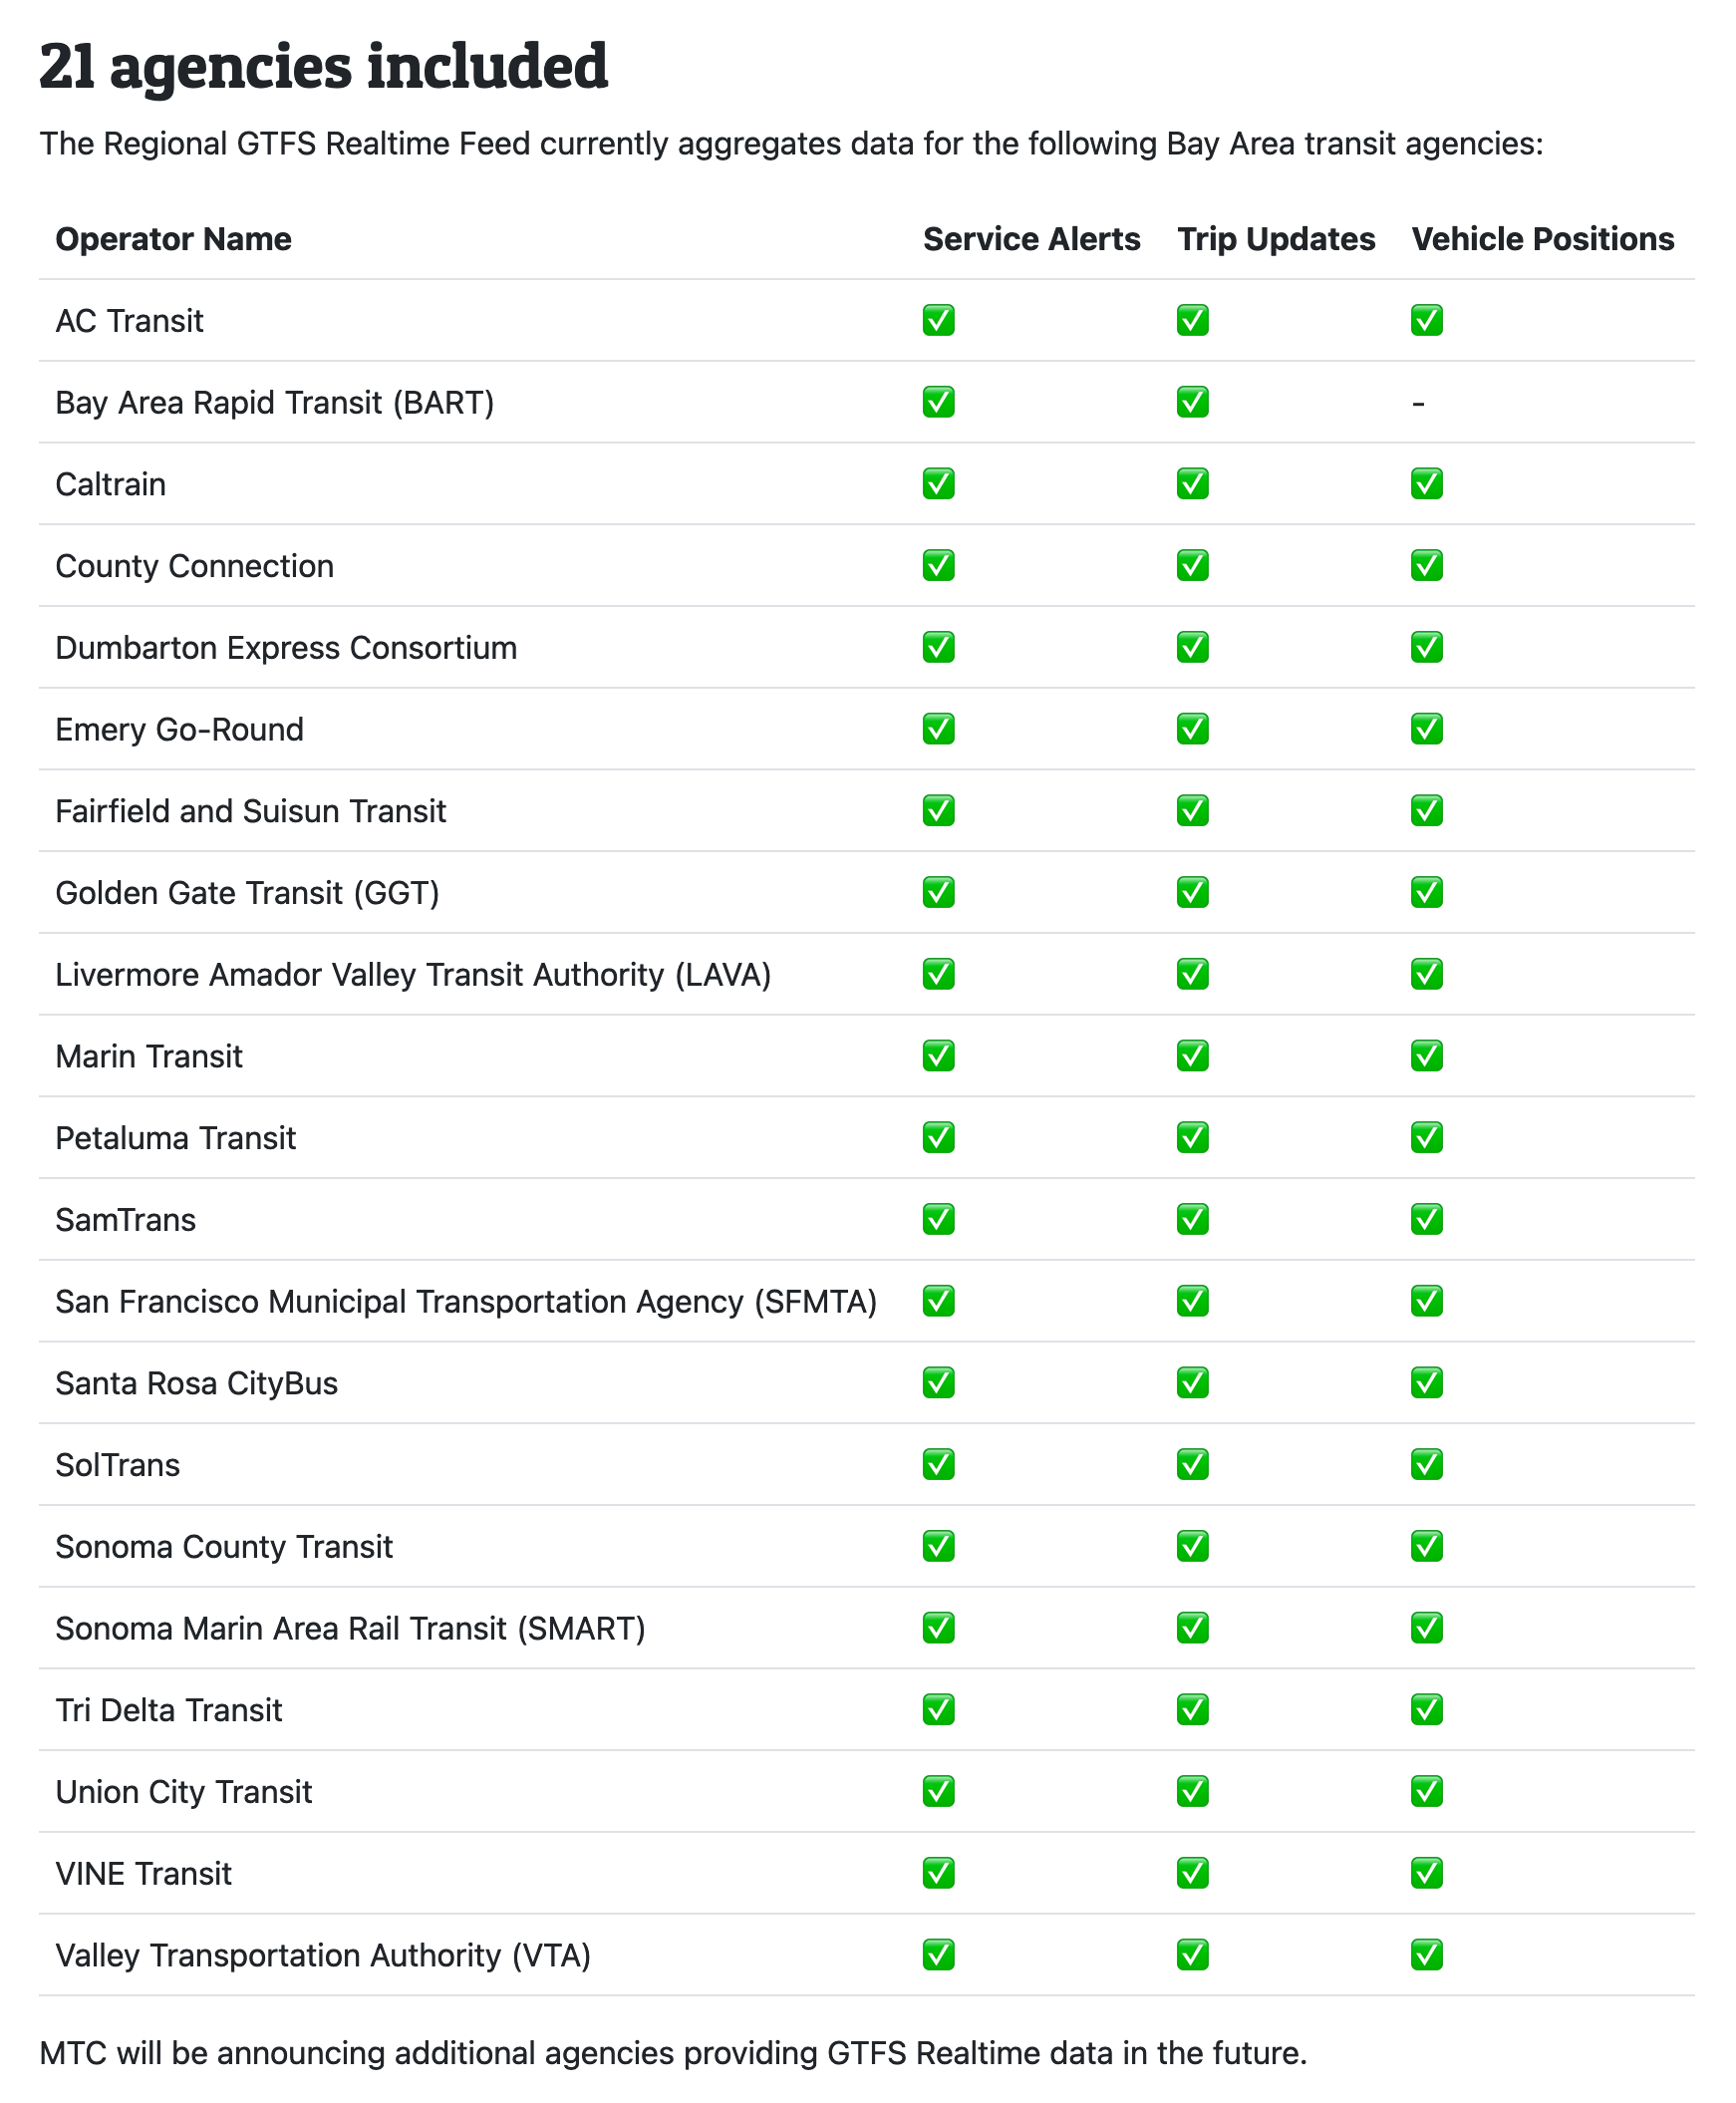
Task: Click the SFMTA operator name text
Action: pos(465,1302)
